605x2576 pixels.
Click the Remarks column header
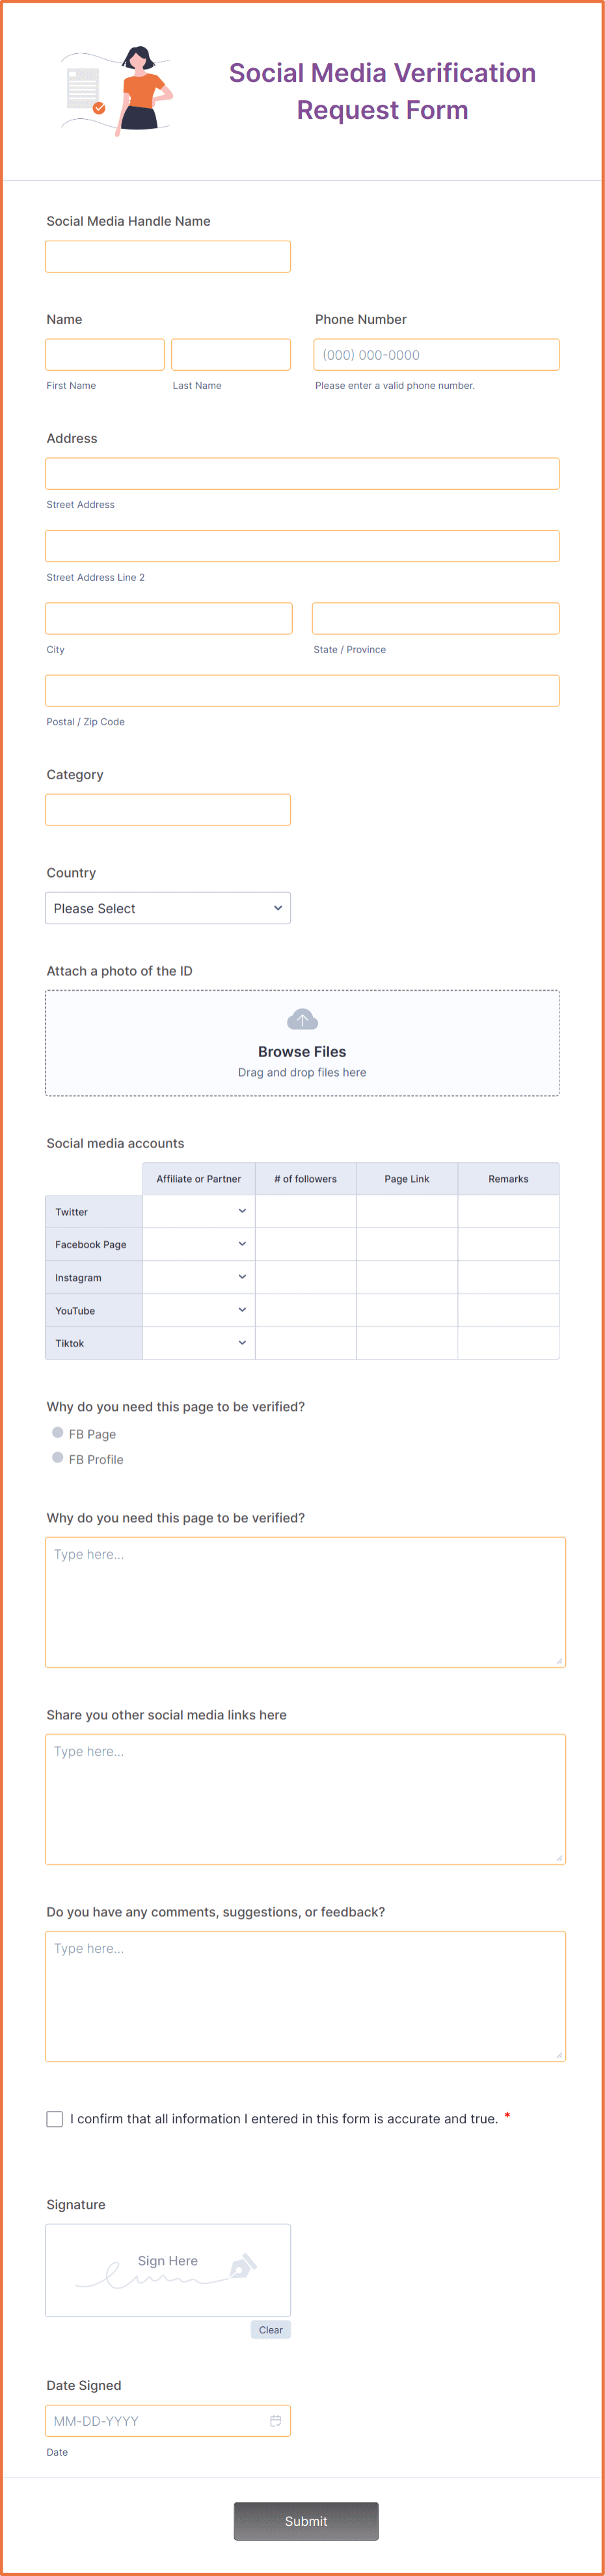[509, 1178]
